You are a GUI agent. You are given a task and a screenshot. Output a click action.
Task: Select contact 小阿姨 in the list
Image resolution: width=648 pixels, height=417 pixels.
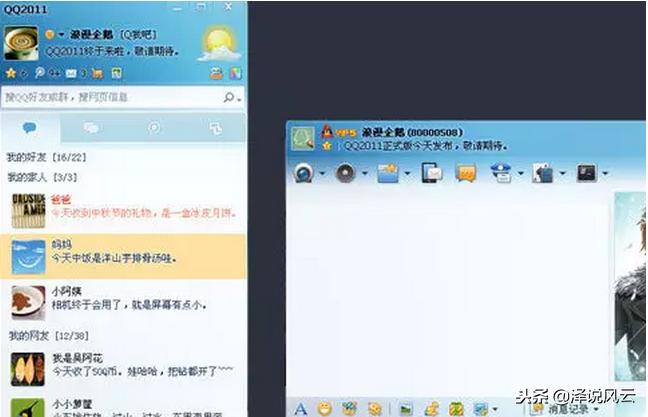124,303
